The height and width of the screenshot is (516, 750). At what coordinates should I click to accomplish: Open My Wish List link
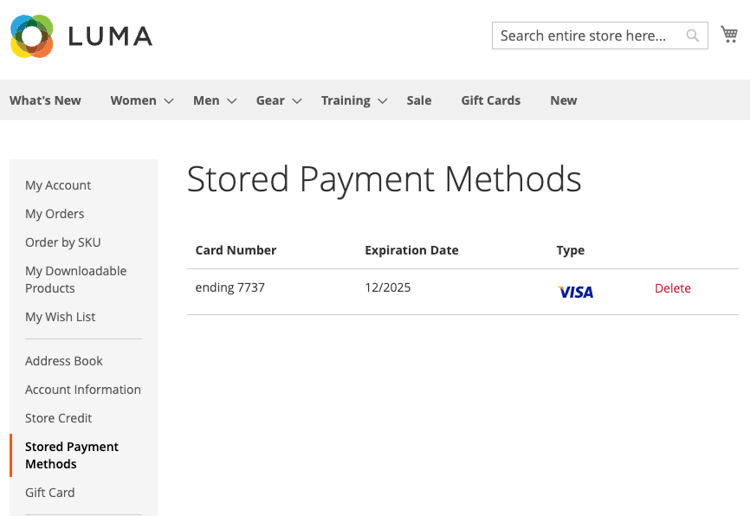(x=60, y=317)
